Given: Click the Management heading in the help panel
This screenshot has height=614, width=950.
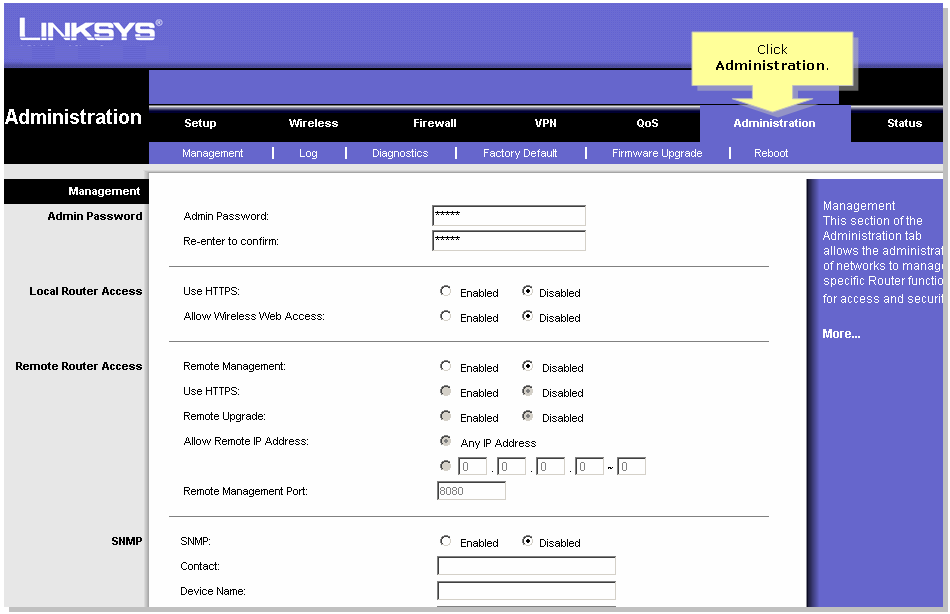Looking at the screenshot, I should 859,206.
